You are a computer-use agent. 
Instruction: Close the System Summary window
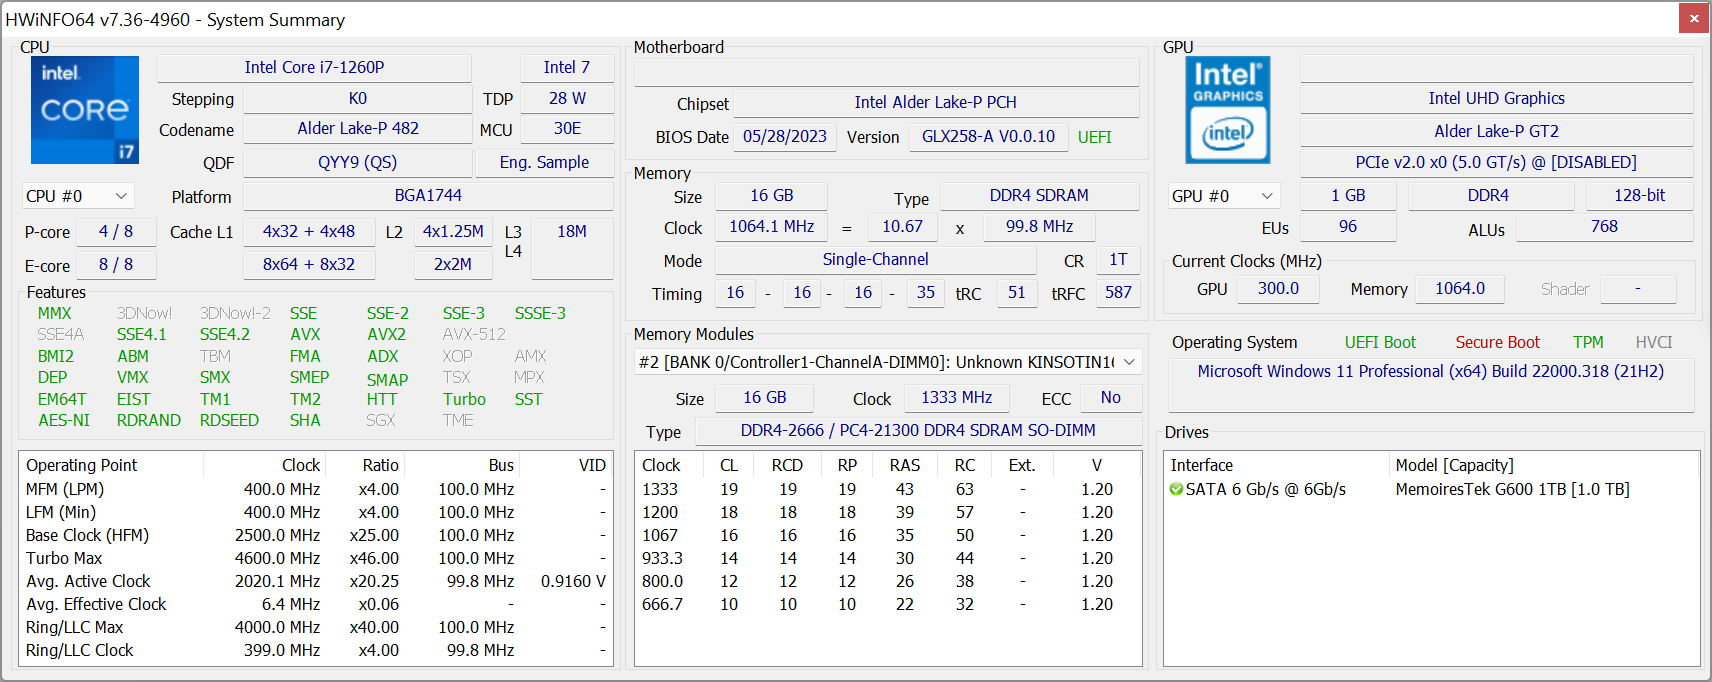pos(1694,18)
